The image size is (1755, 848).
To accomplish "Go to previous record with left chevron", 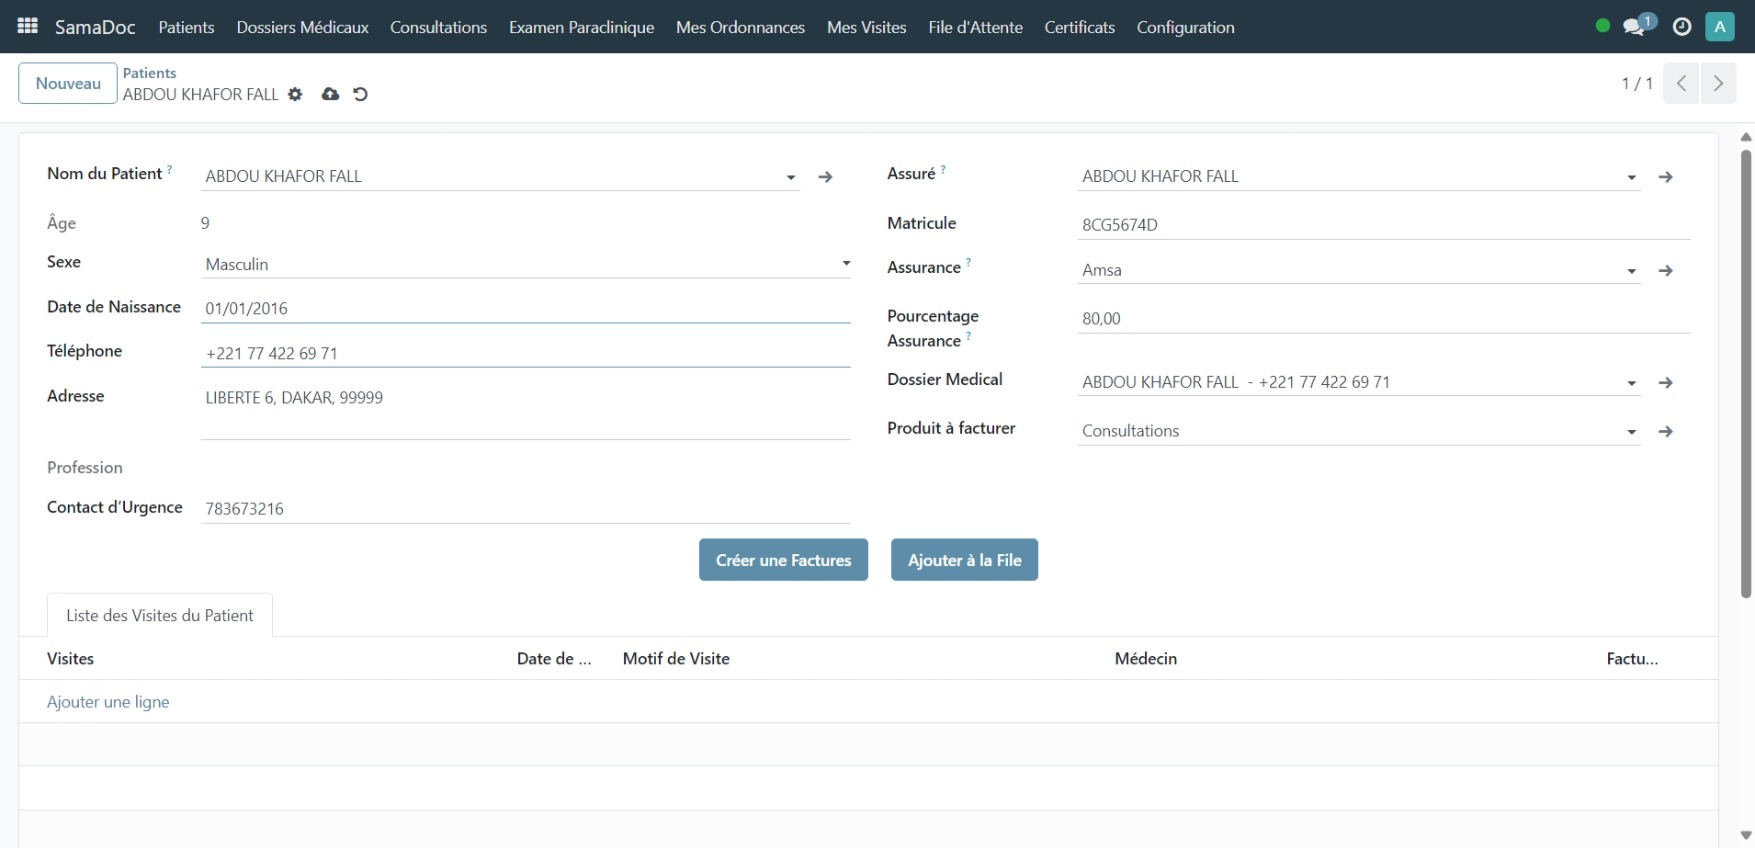I will click(x=1681, y=84).
